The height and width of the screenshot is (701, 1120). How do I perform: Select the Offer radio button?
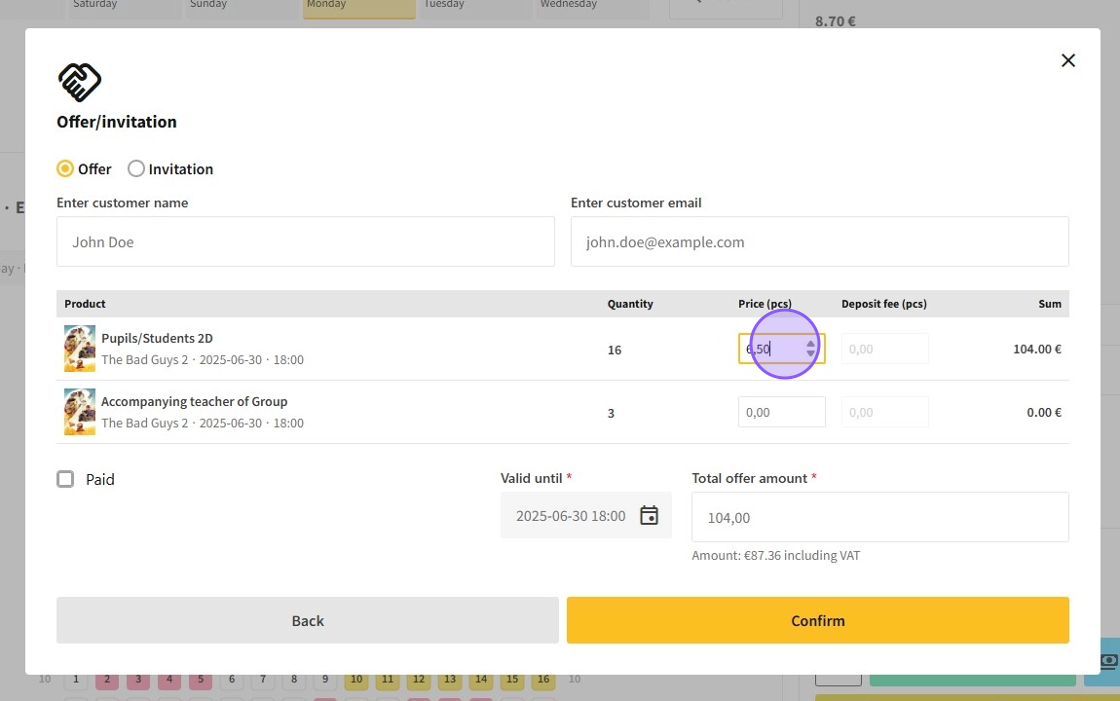tap(66, 169)
